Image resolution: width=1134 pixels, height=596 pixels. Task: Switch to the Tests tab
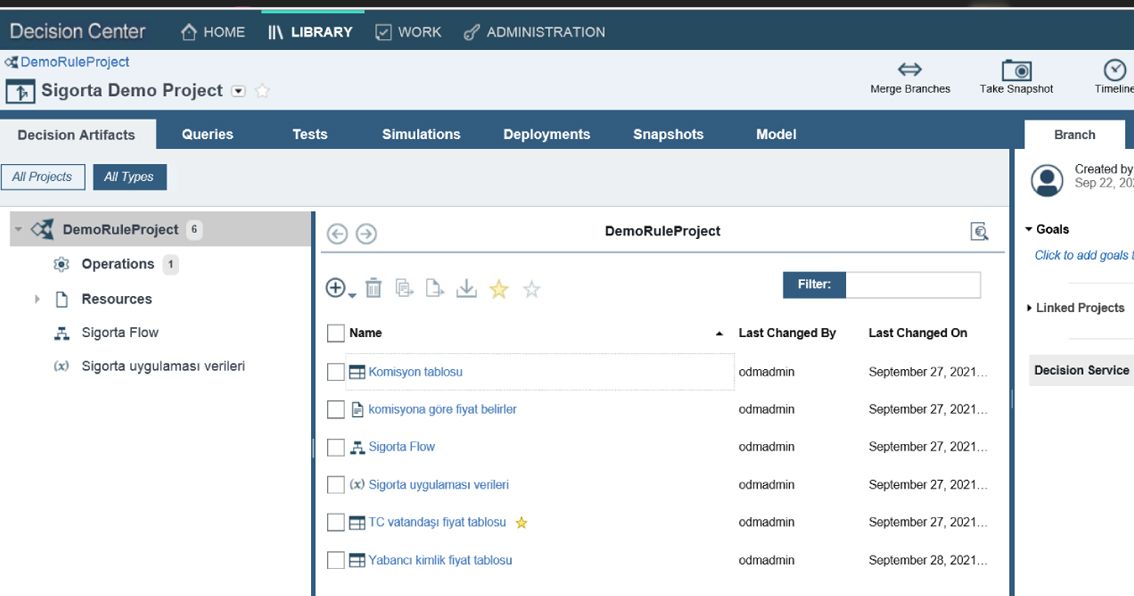click(310, 135)
